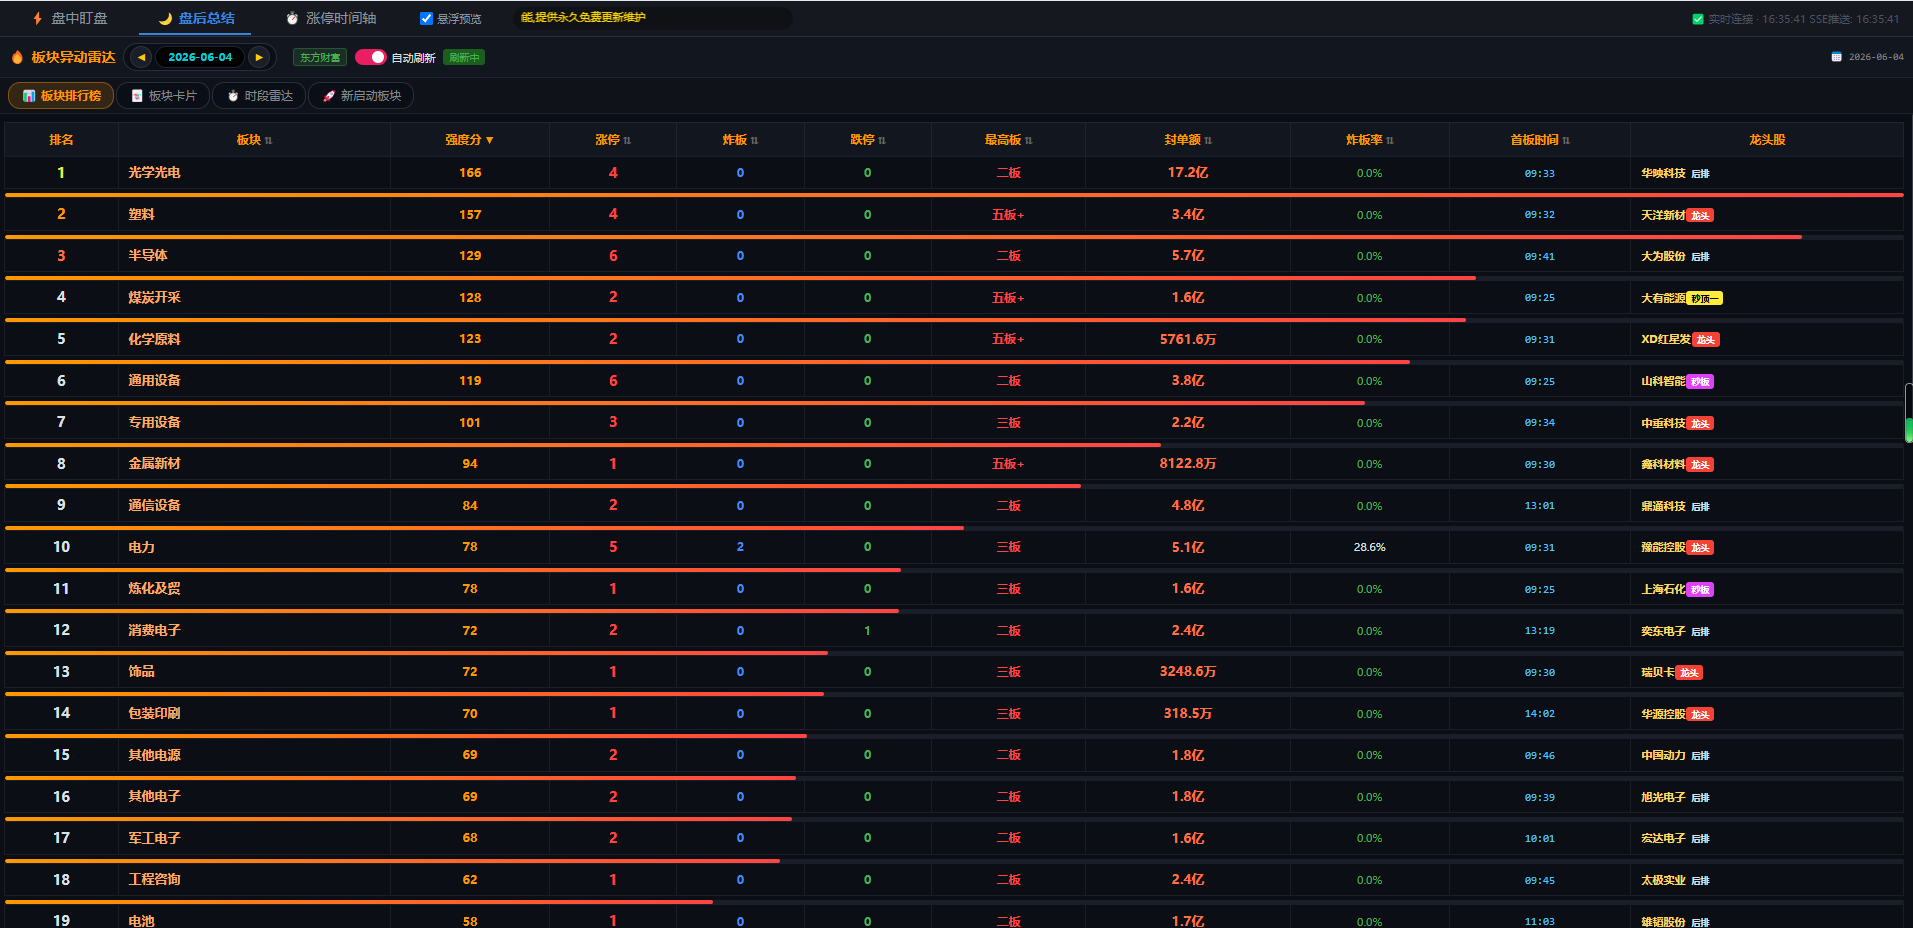Open the calendar icon beside the top-right date

[1836, 57]
